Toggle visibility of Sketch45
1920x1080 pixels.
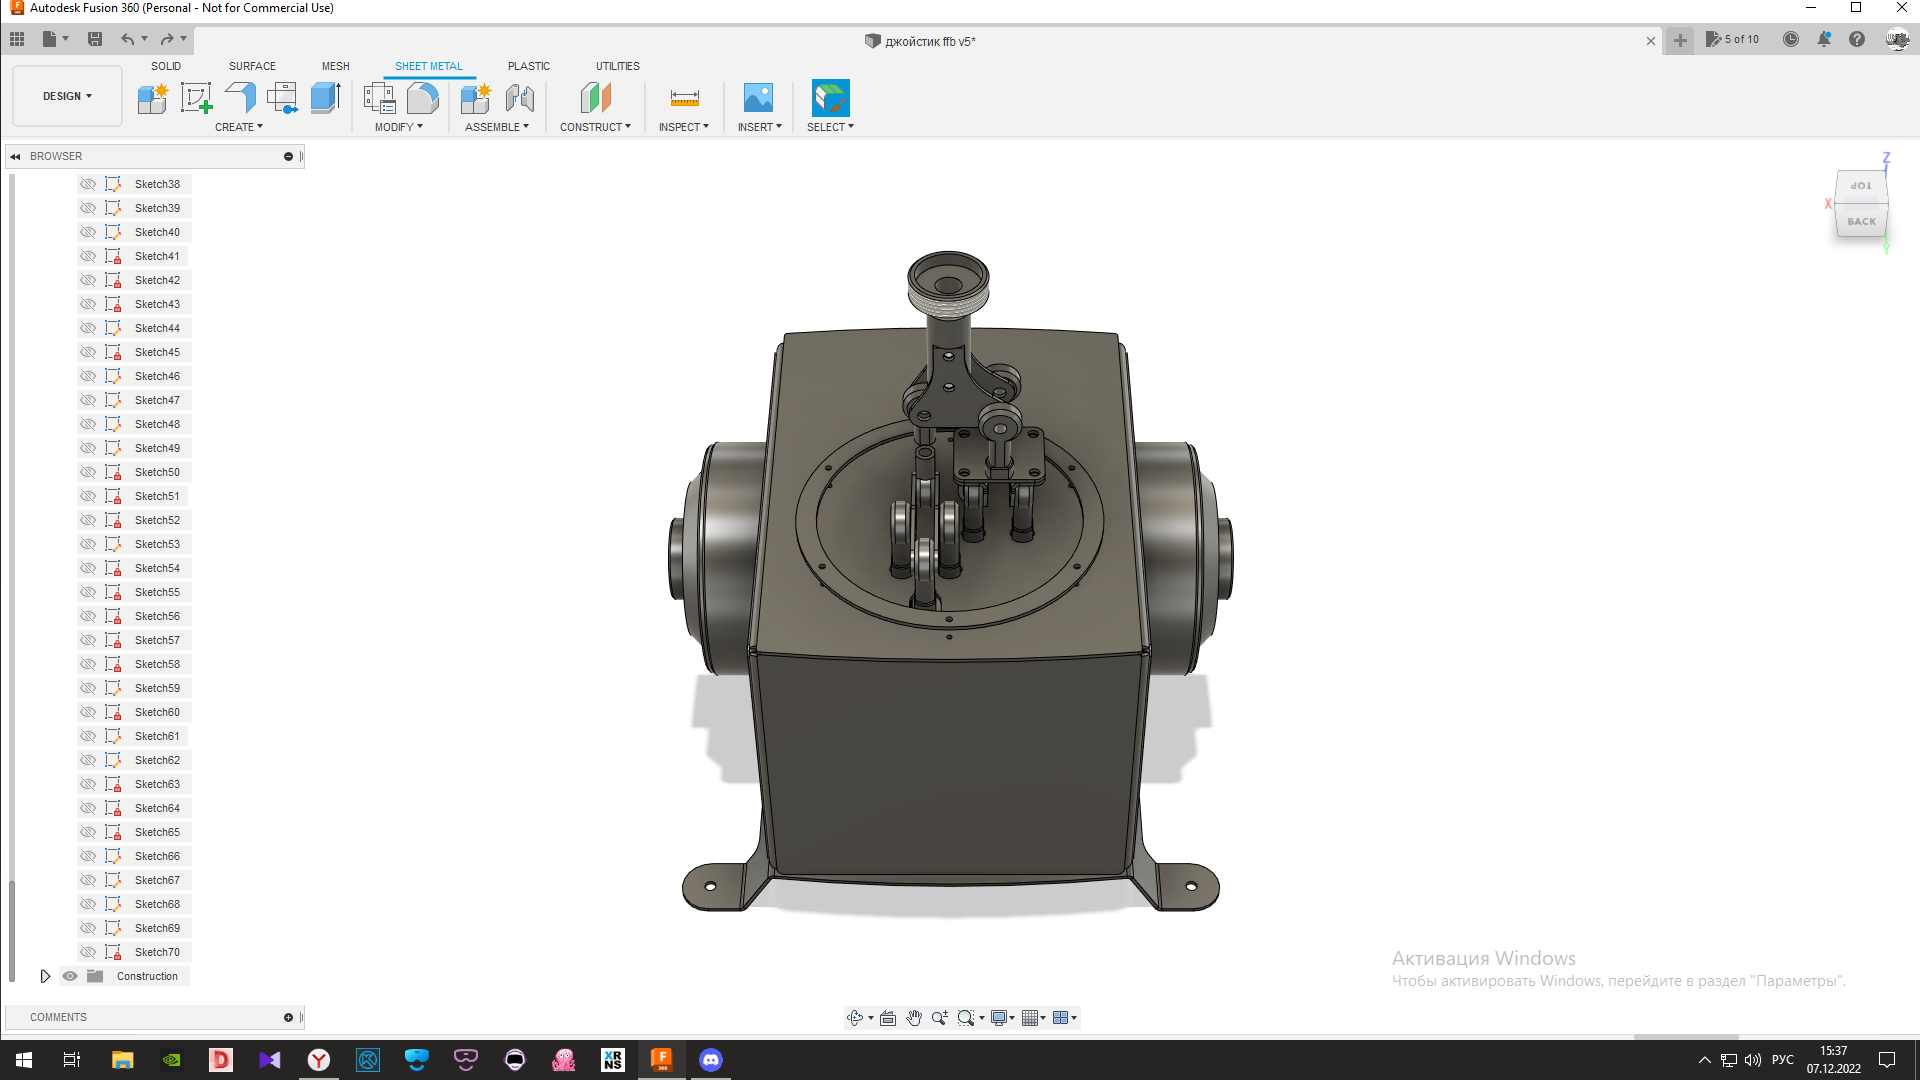tap(88, 352)
